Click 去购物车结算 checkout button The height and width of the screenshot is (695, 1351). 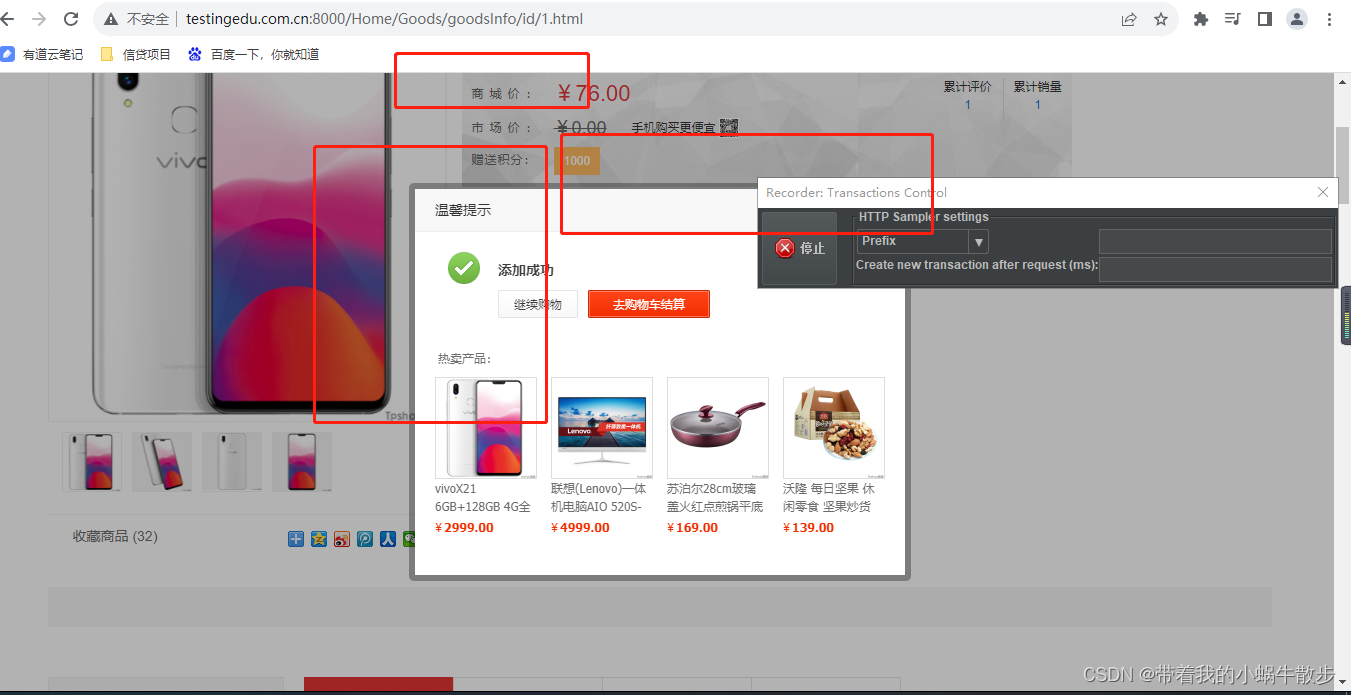tap(649, 304)
